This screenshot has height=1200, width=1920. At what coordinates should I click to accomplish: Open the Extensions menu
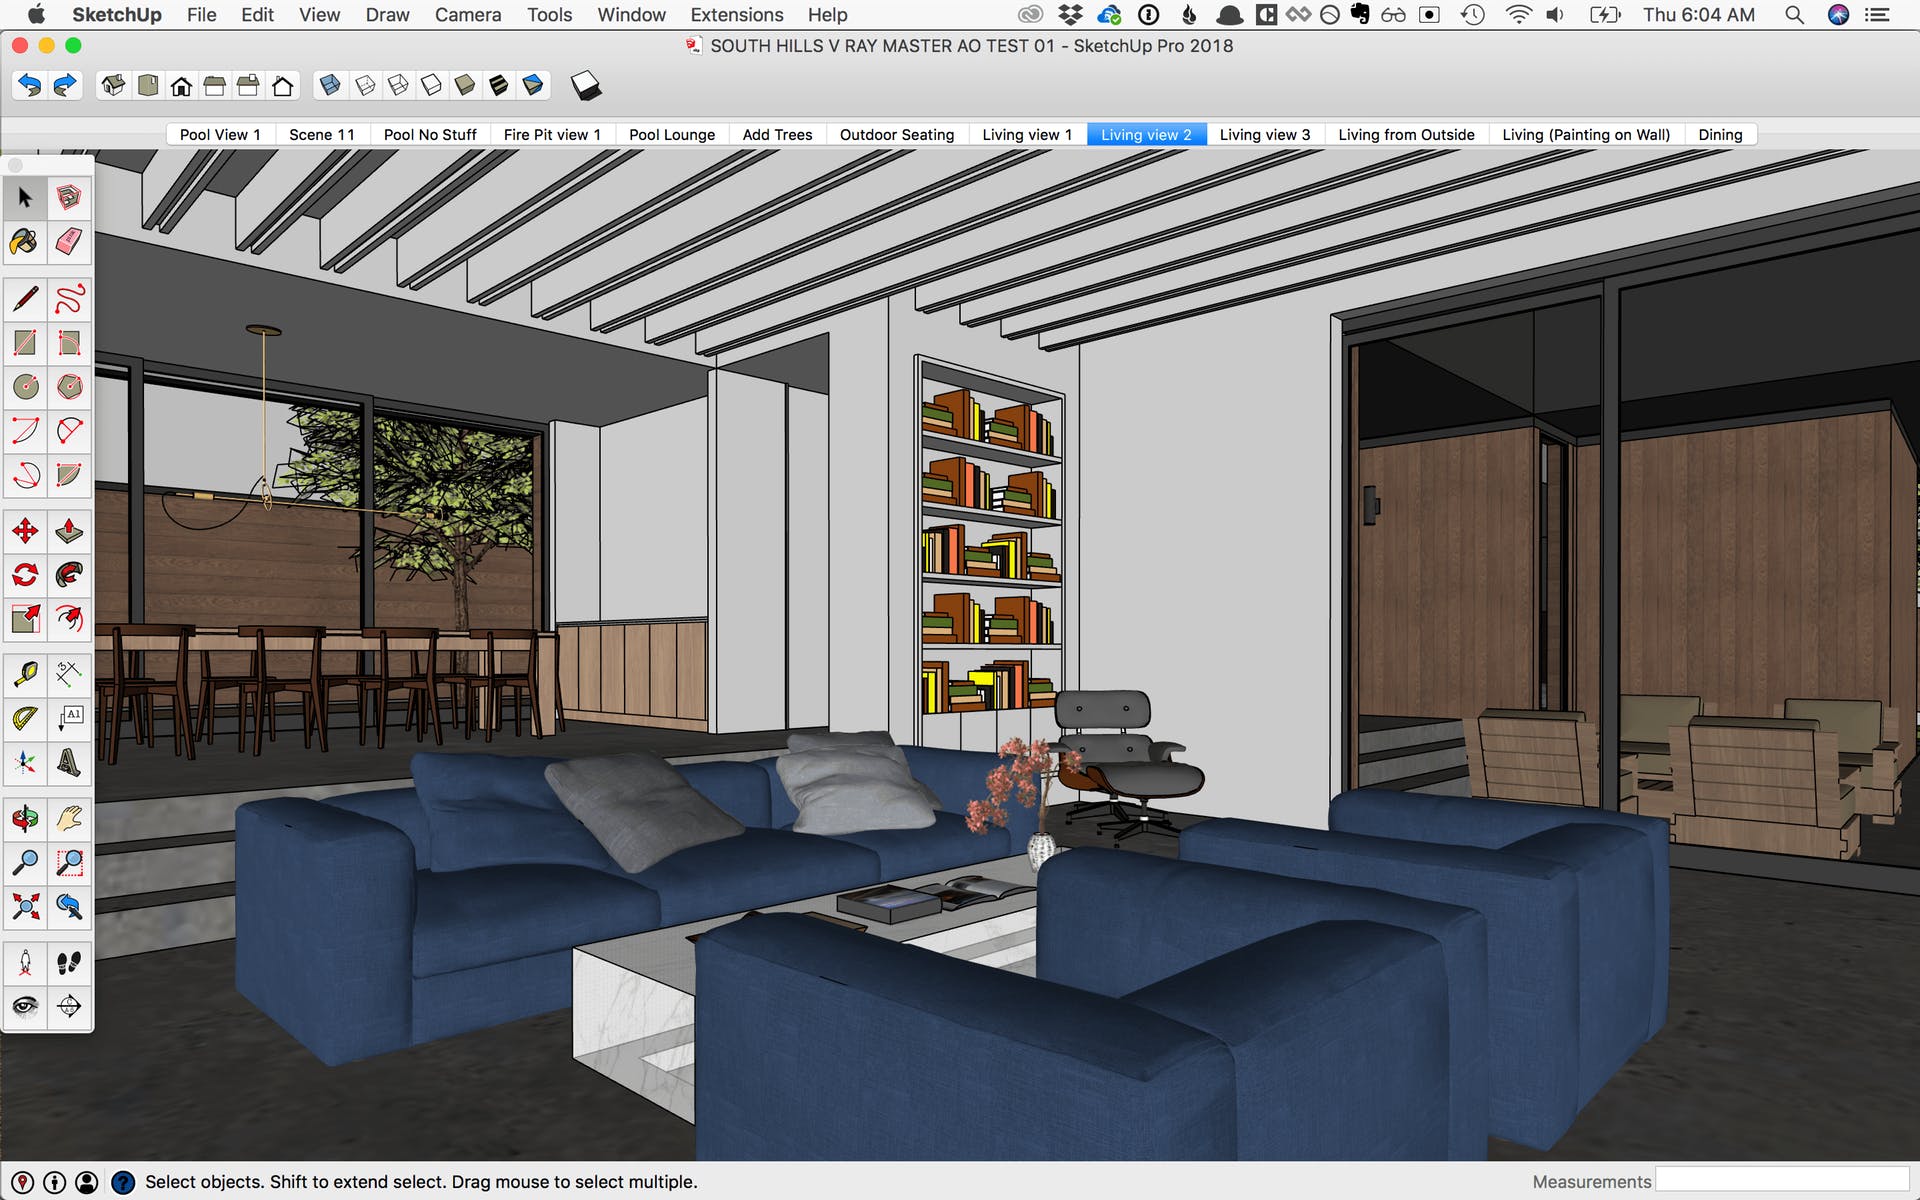pos(736,15)
